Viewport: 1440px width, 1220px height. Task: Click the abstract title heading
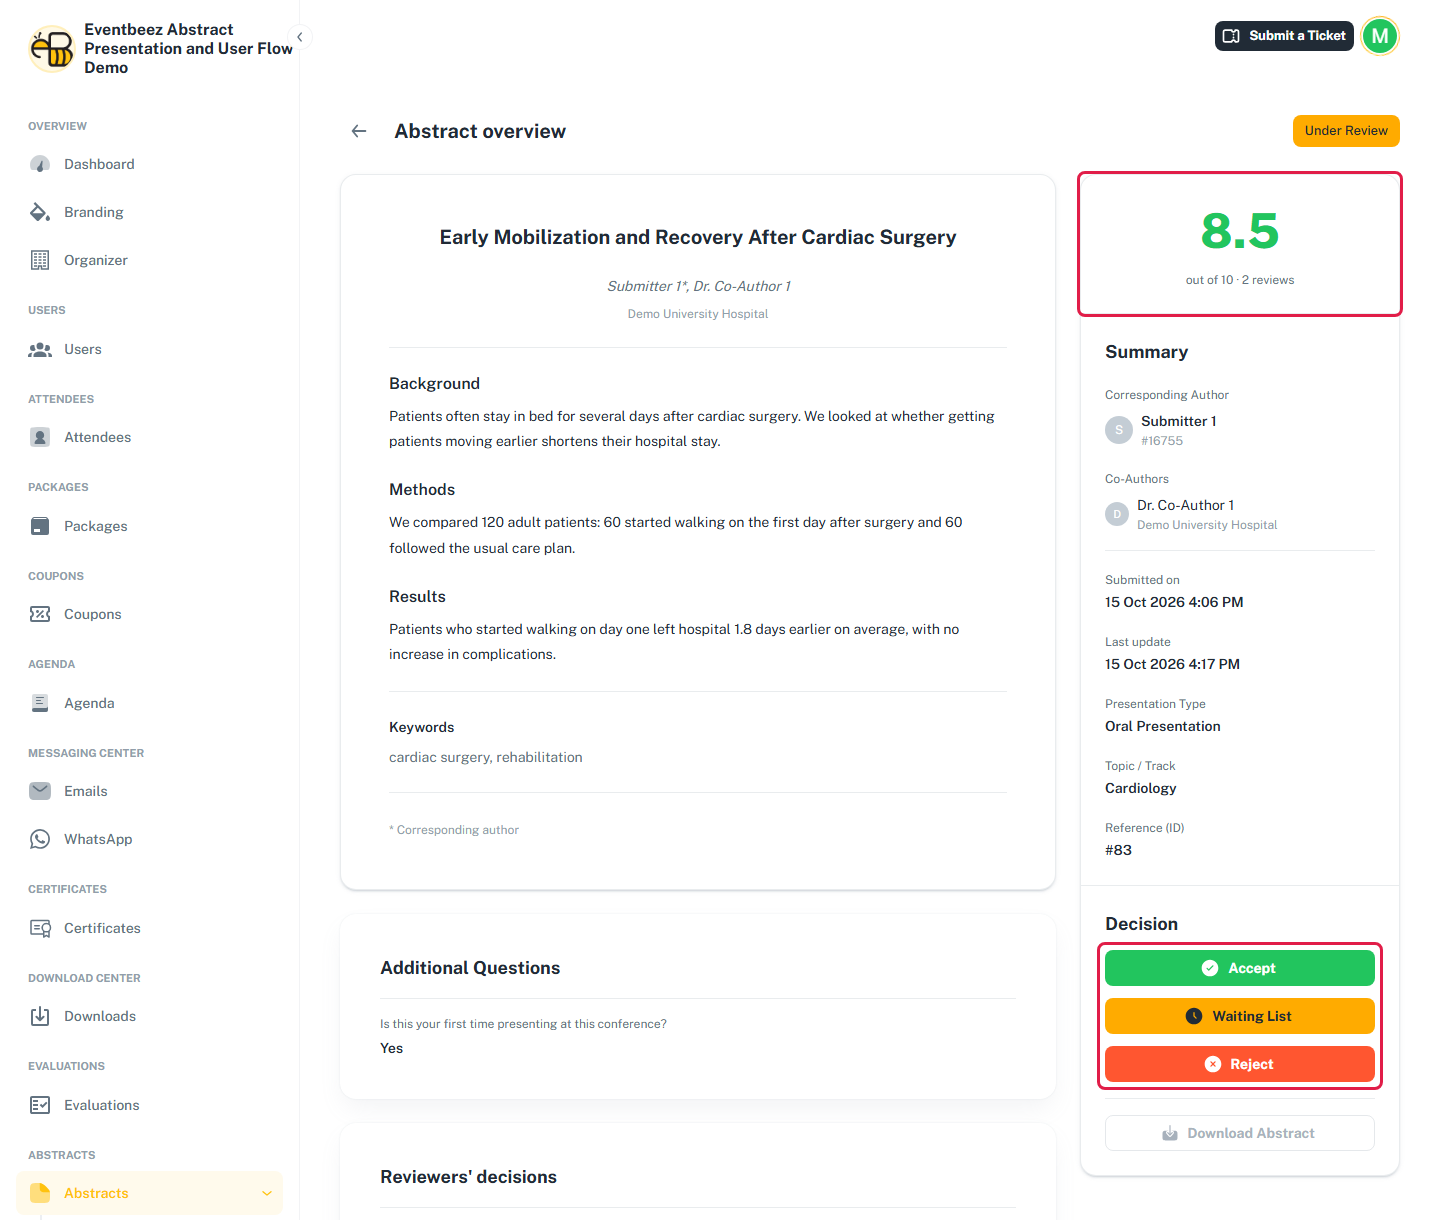pyautogui.click(x=698, y=237)
